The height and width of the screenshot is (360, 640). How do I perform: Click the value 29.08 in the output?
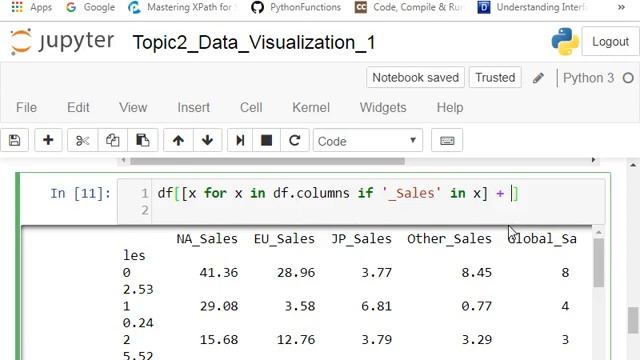219,306
